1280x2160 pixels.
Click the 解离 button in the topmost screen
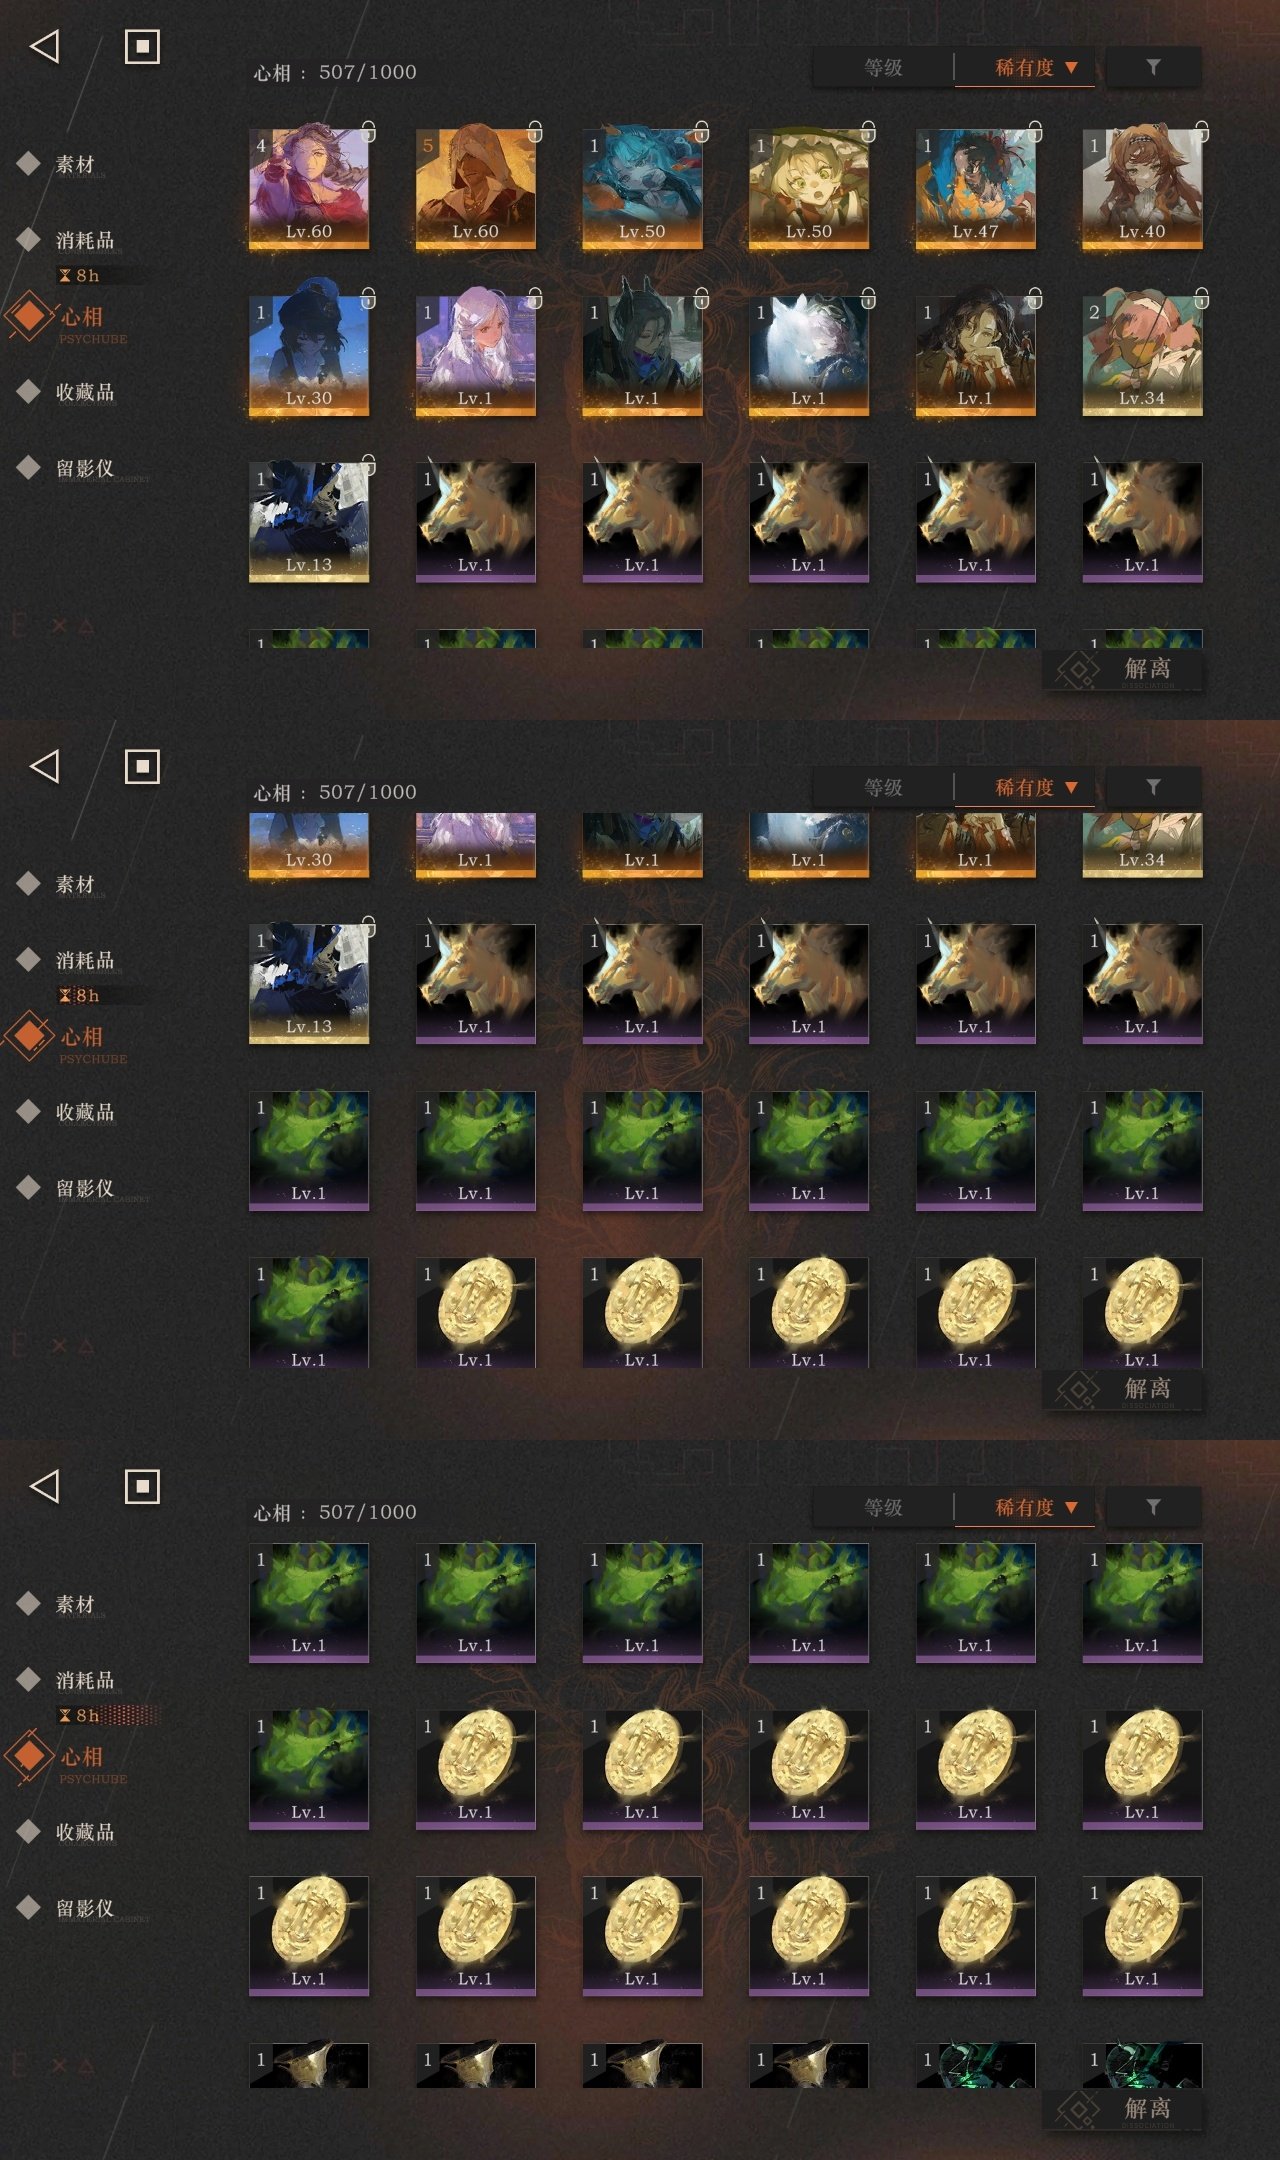pyautogui.click(x=1123, y=669)
